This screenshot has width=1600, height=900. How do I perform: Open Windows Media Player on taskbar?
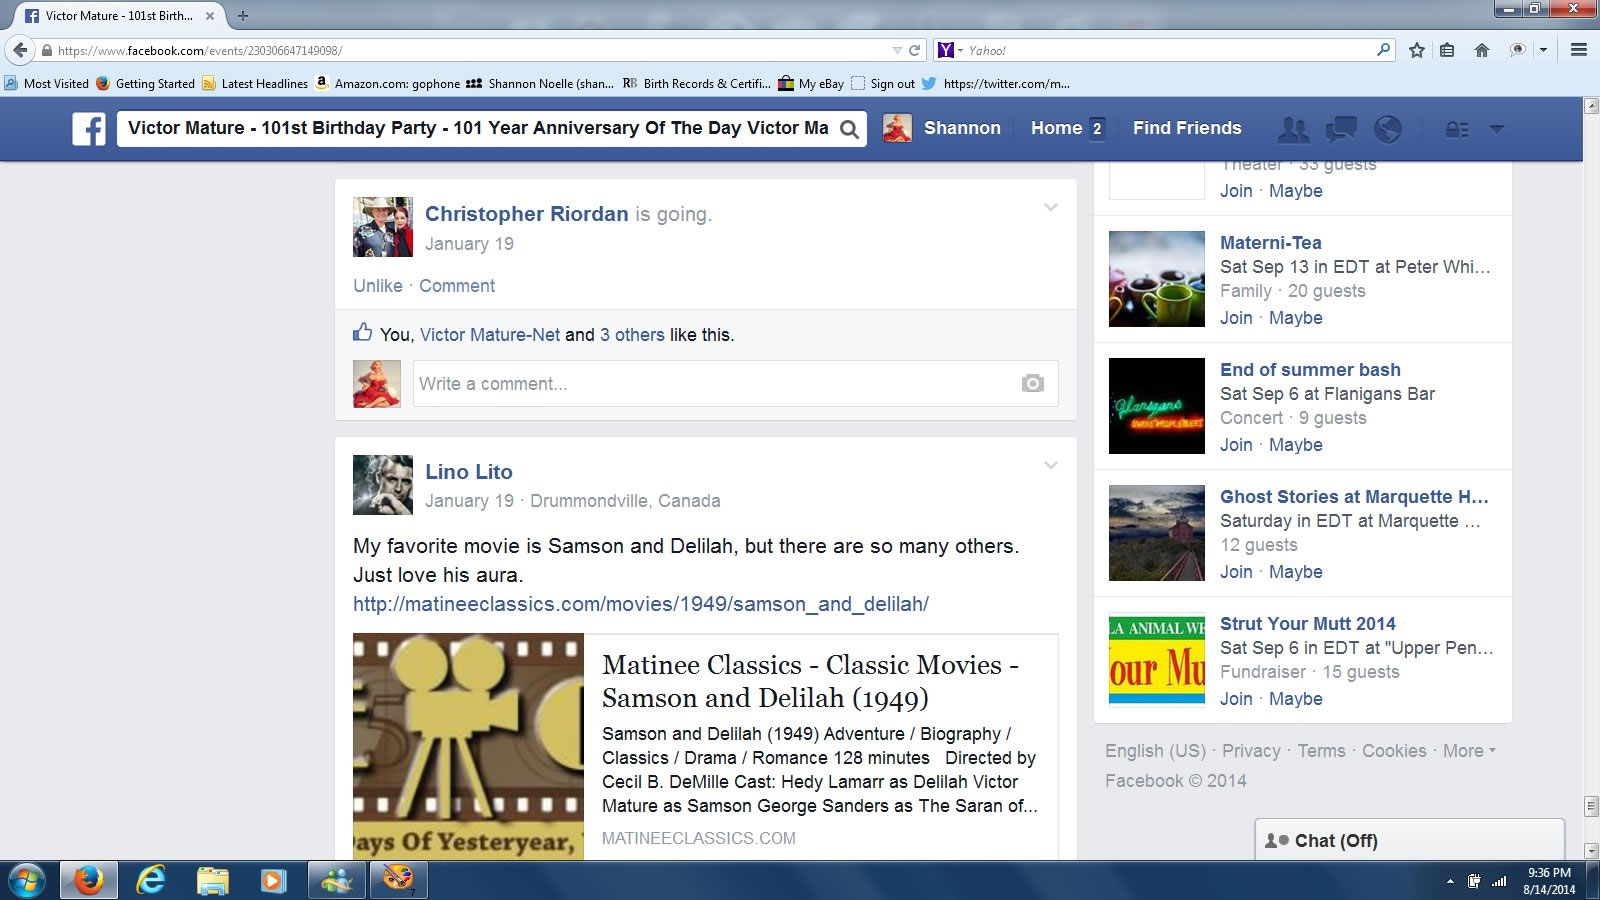[272, 881]
